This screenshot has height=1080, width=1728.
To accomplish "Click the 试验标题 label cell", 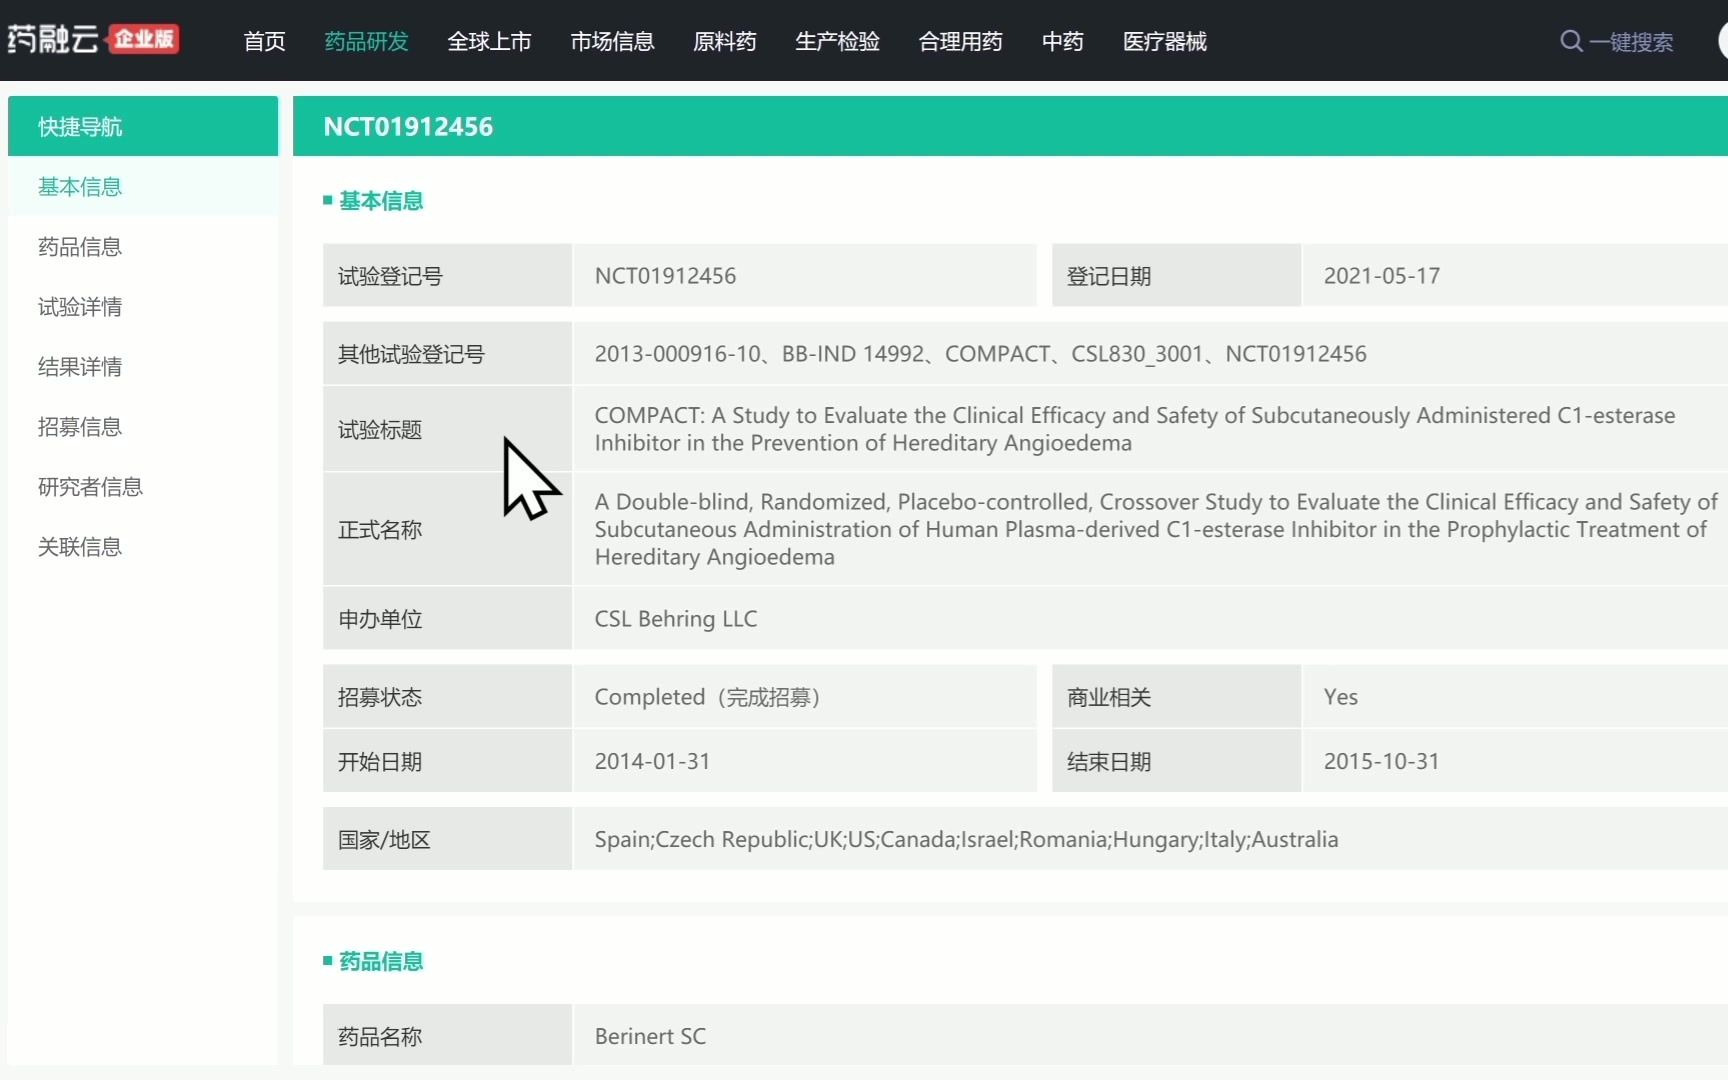I will (447, 429).
